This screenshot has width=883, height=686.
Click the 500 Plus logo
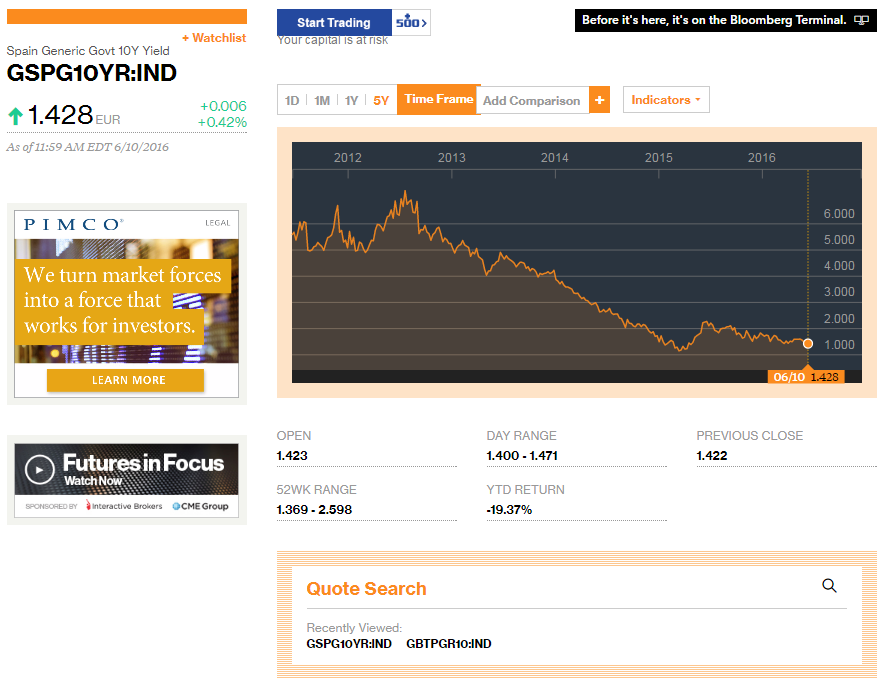[x=411, y=23]
